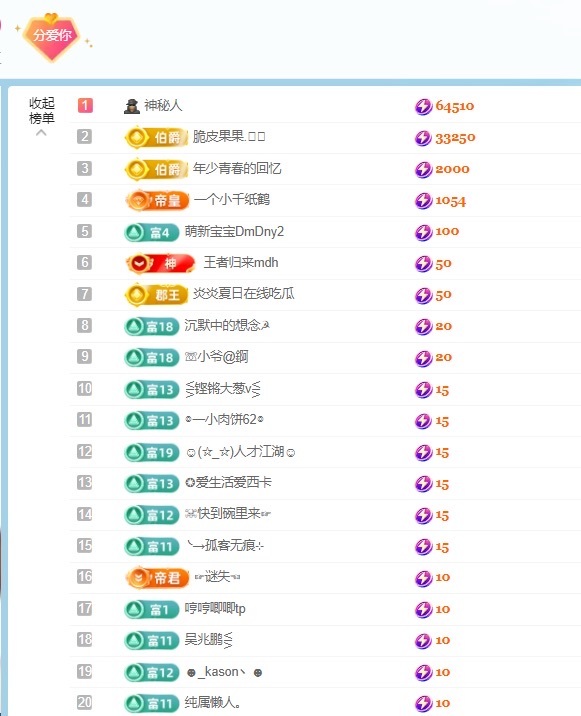Click the grey rank 20 number badge
Image resolution: width=581 pixels, height=716 pixels.
[x=85, y=702]
